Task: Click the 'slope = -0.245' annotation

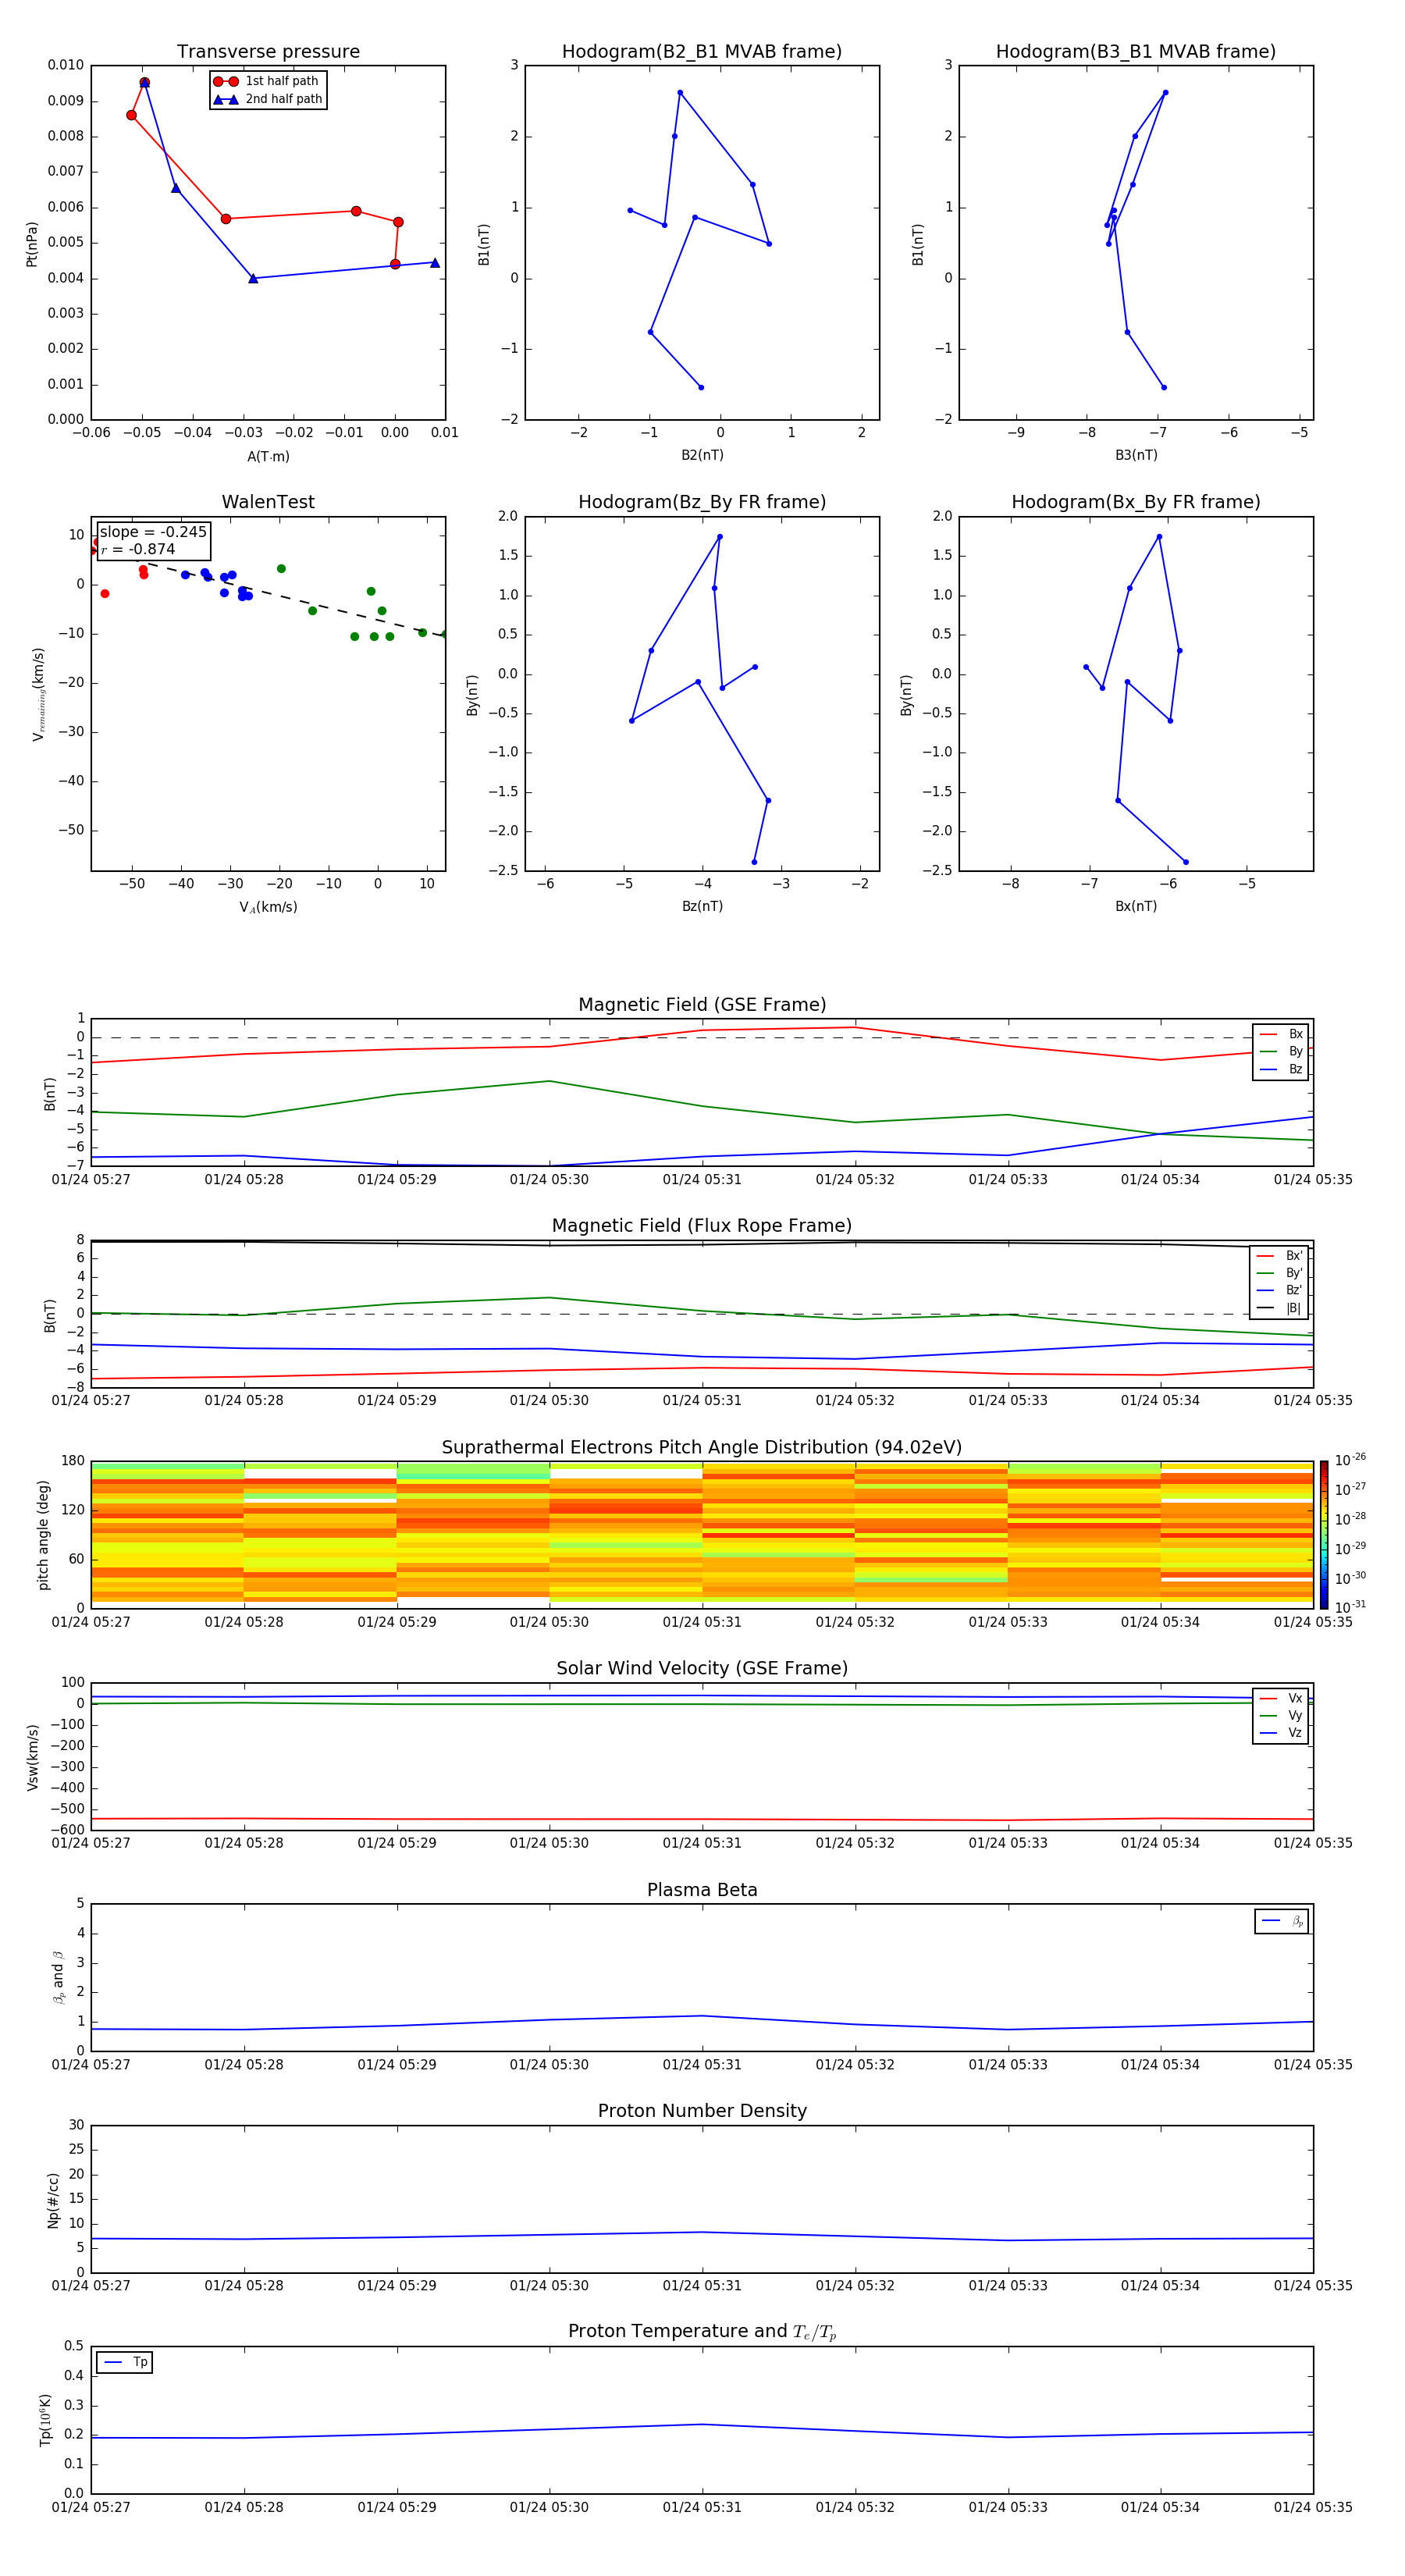Action: click(153, 532)
